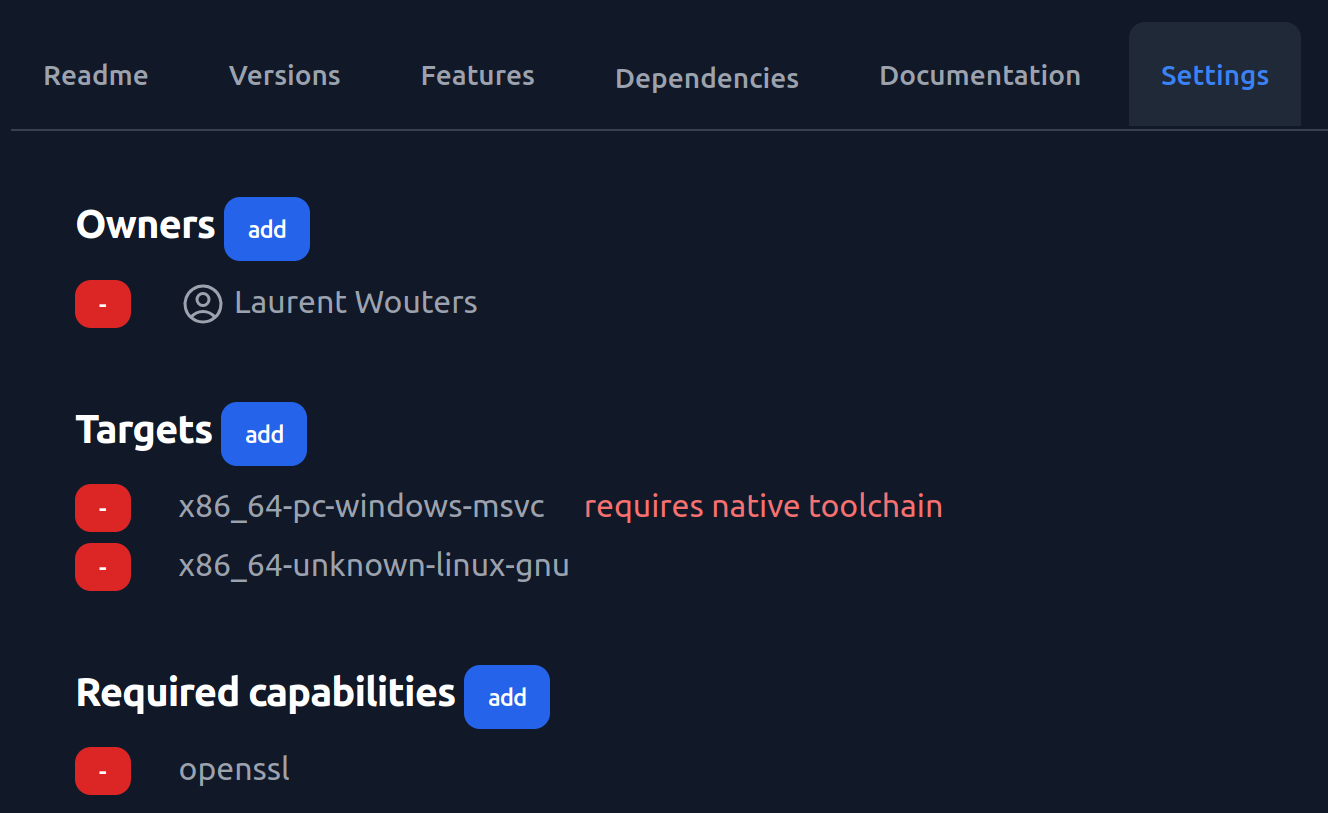The height and width of the screenshot is (813, 1328).
Task: Click add button next to Owners
Action: [267, 229]
